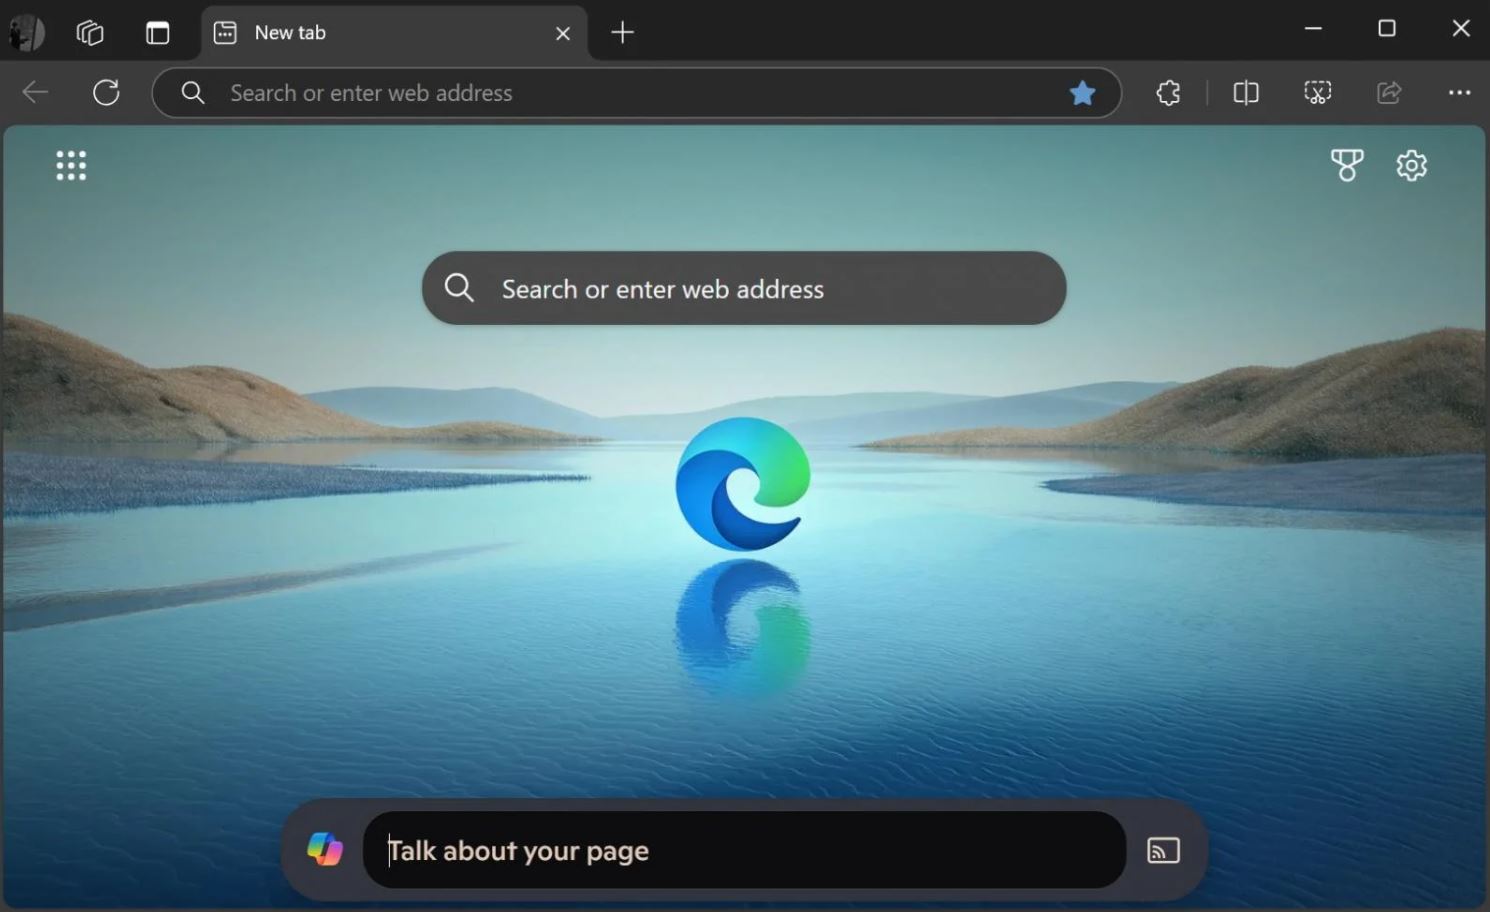
Task: Open the tab actions menu icon
Action: coord(158,33)
